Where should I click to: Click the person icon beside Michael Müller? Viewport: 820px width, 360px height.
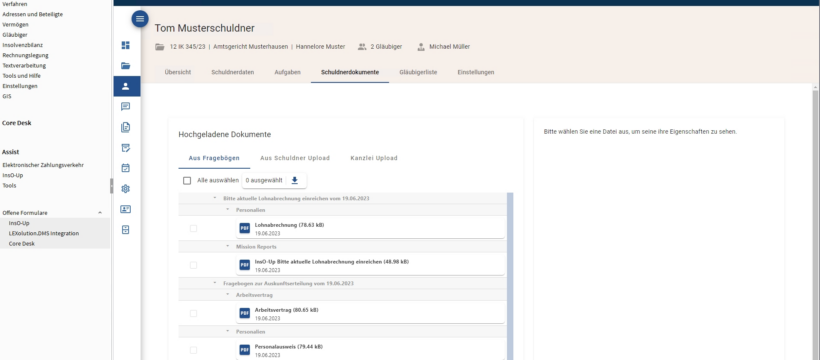[x=421, y=47]
